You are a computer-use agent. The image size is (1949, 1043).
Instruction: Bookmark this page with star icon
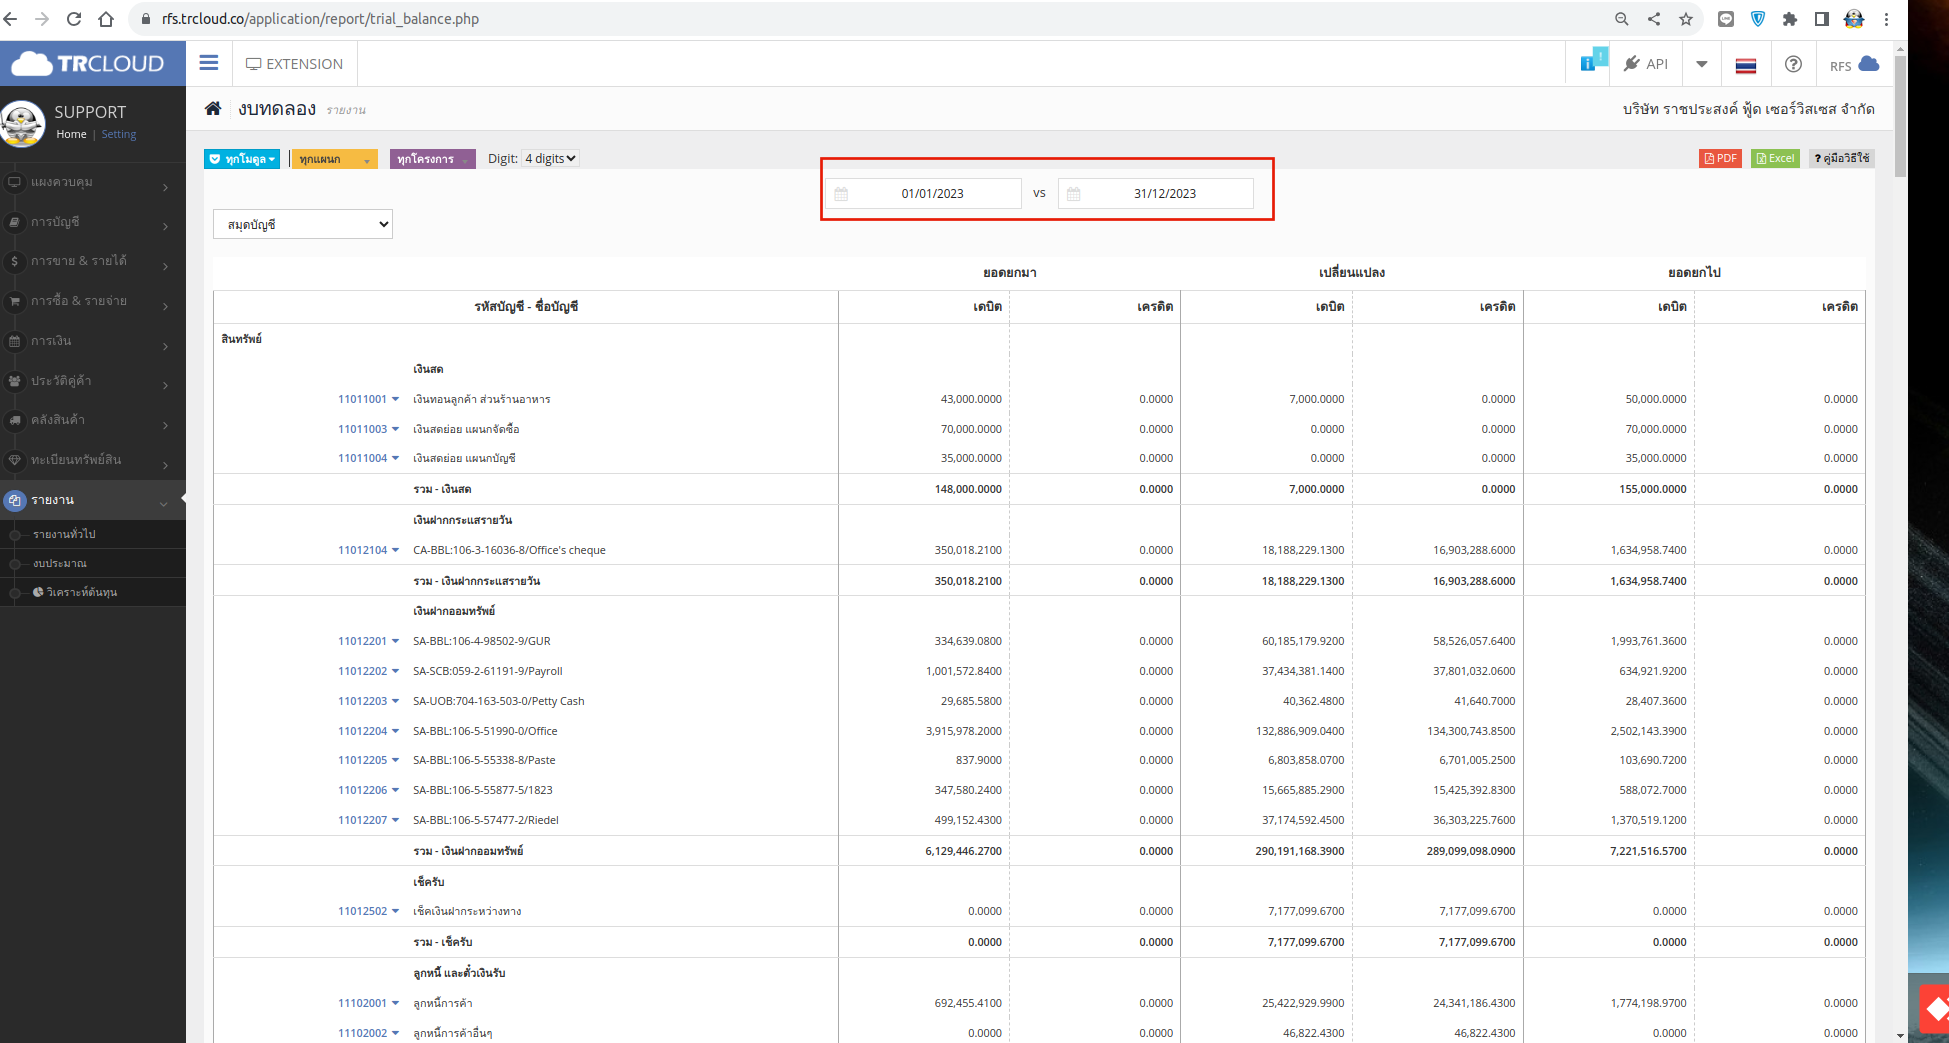(x=1686, y=19)
